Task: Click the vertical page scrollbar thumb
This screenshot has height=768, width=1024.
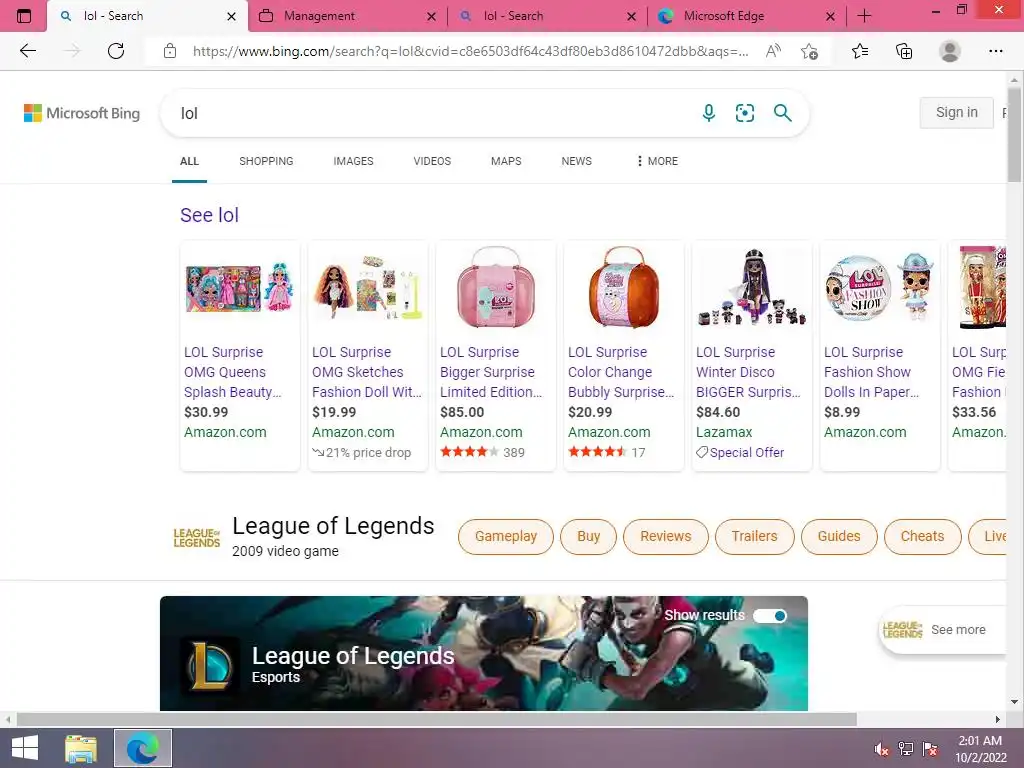Action: tap(1014, 134)
